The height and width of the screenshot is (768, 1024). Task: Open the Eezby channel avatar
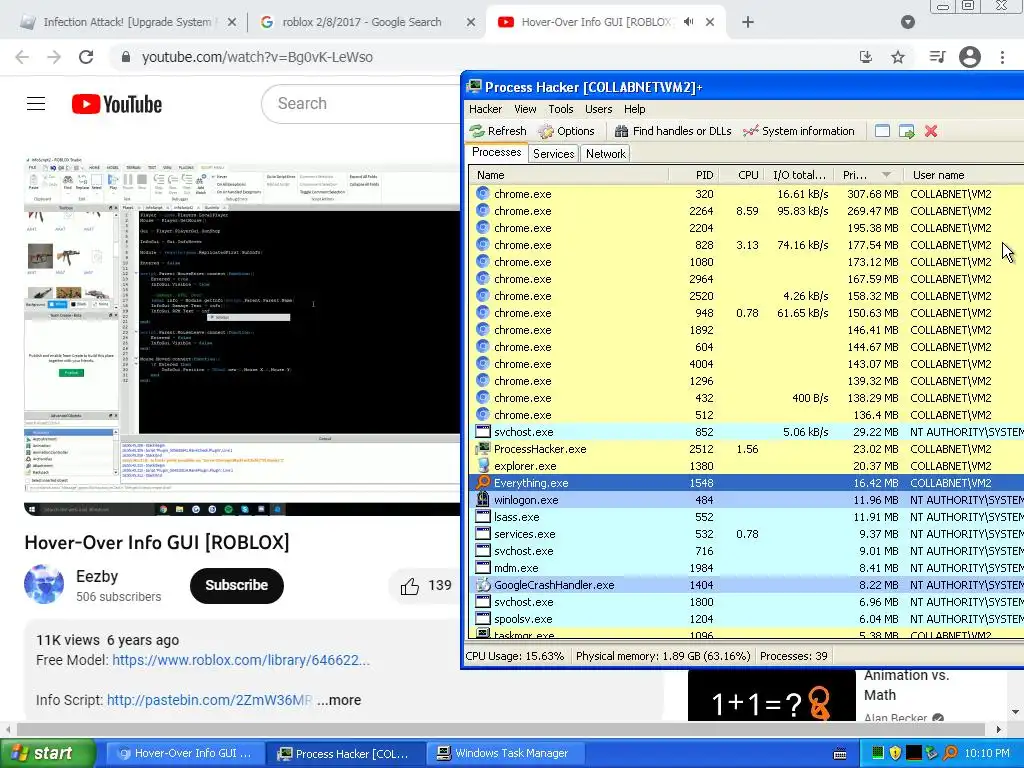coord(44,584)
